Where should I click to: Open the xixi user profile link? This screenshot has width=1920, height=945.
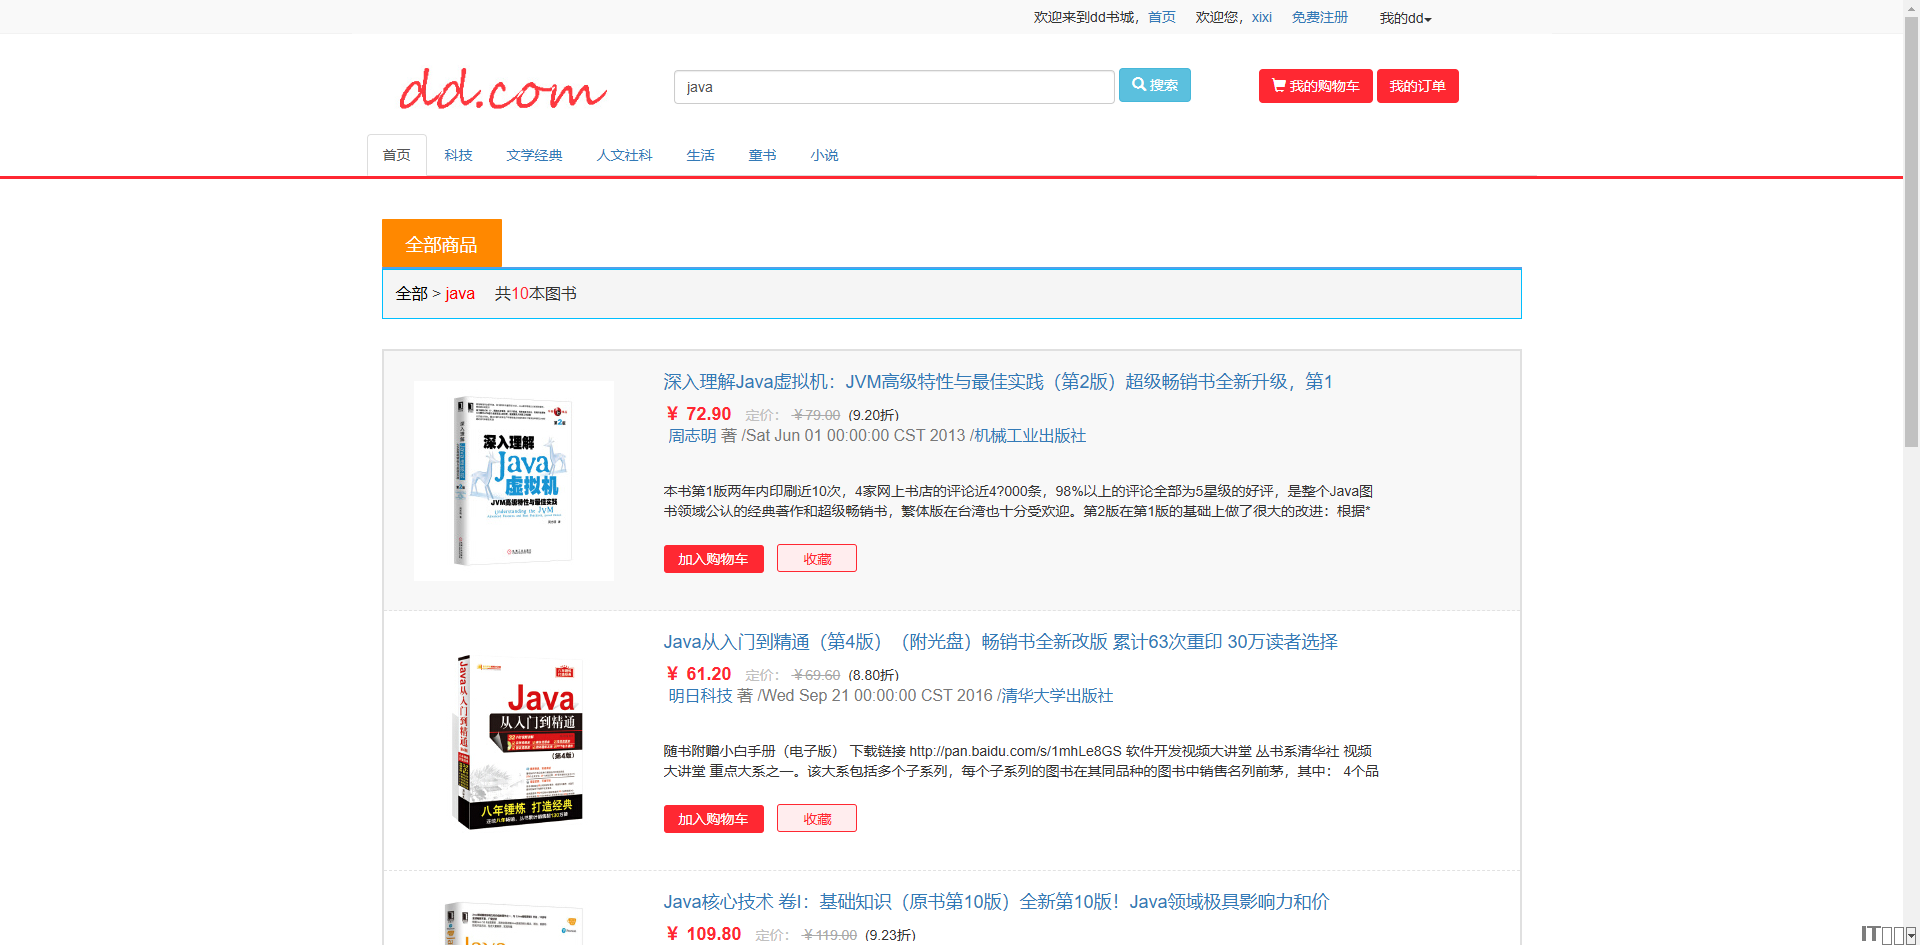(1261, 17)
